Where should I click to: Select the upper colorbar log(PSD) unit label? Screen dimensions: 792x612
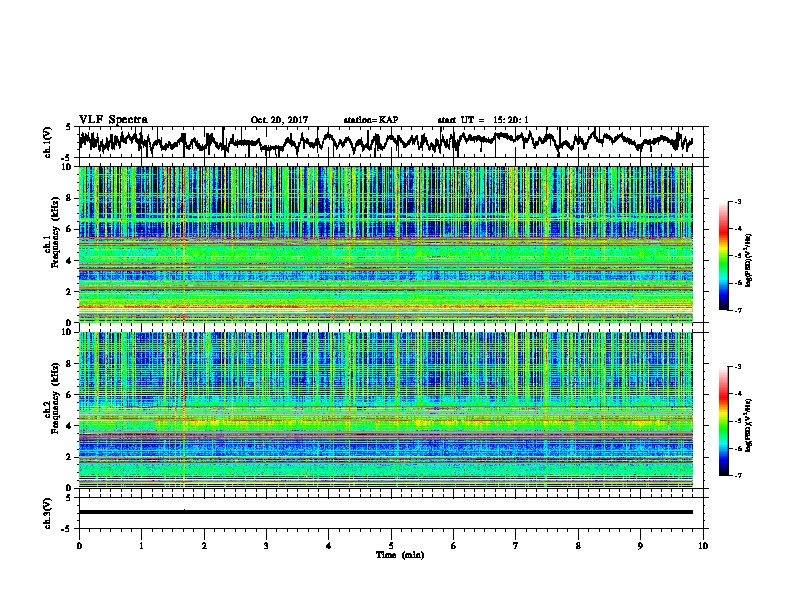tap(748, 260)
